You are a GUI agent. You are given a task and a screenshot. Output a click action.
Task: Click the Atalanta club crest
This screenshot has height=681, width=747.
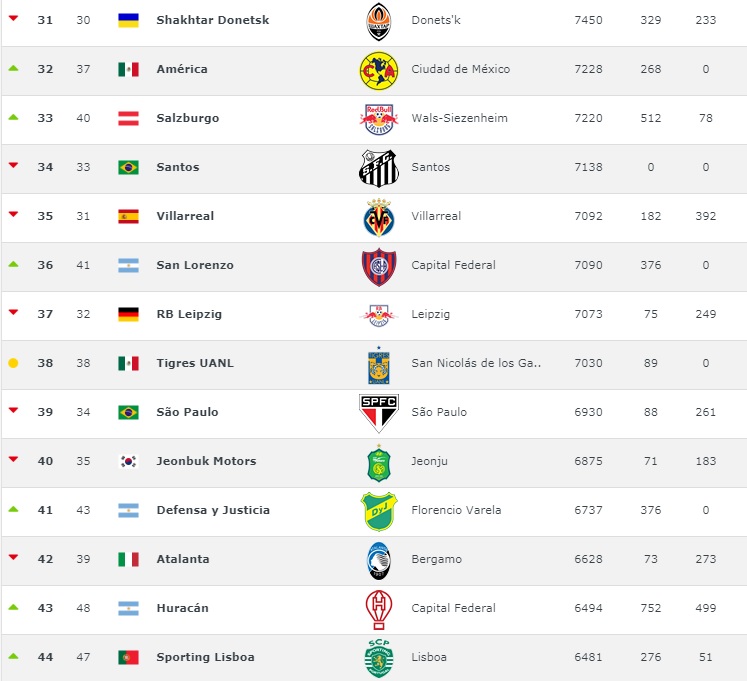(x=379, y=560)
